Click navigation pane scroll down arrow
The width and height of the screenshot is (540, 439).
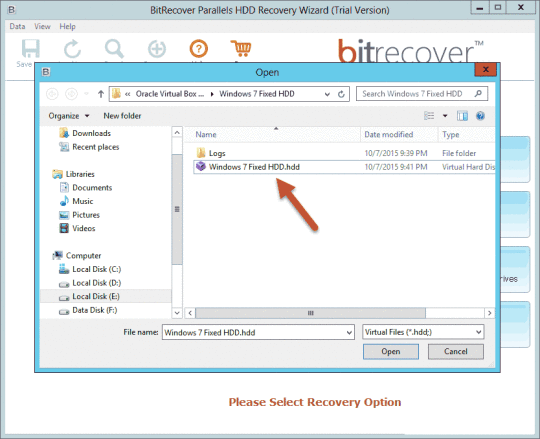click(177, 313)
